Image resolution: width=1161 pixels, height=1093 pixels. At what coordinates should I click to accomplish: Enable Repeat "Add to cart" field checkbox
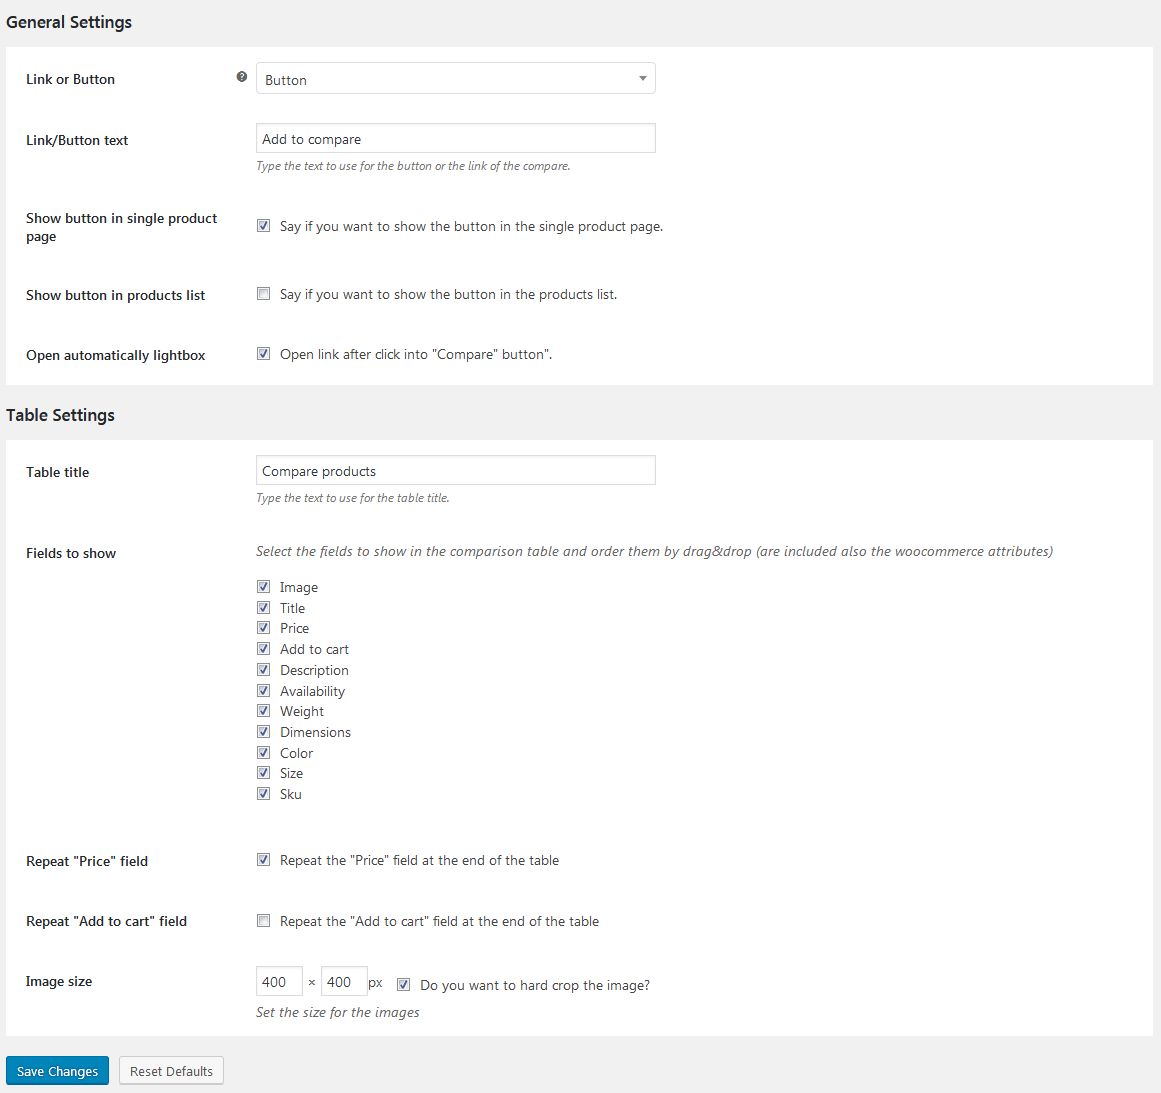click(x=264, y=921)
